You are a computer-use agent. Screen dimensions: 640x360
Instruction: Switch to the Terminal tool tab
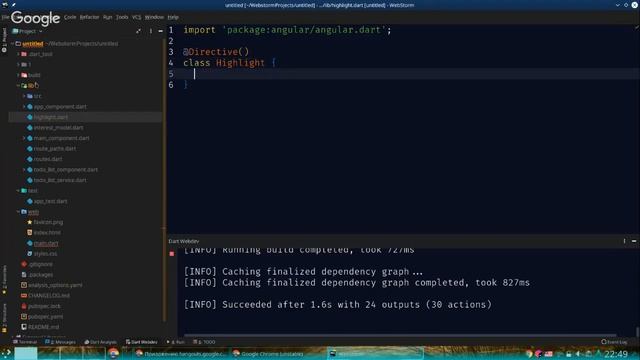[x=25, y=342]
